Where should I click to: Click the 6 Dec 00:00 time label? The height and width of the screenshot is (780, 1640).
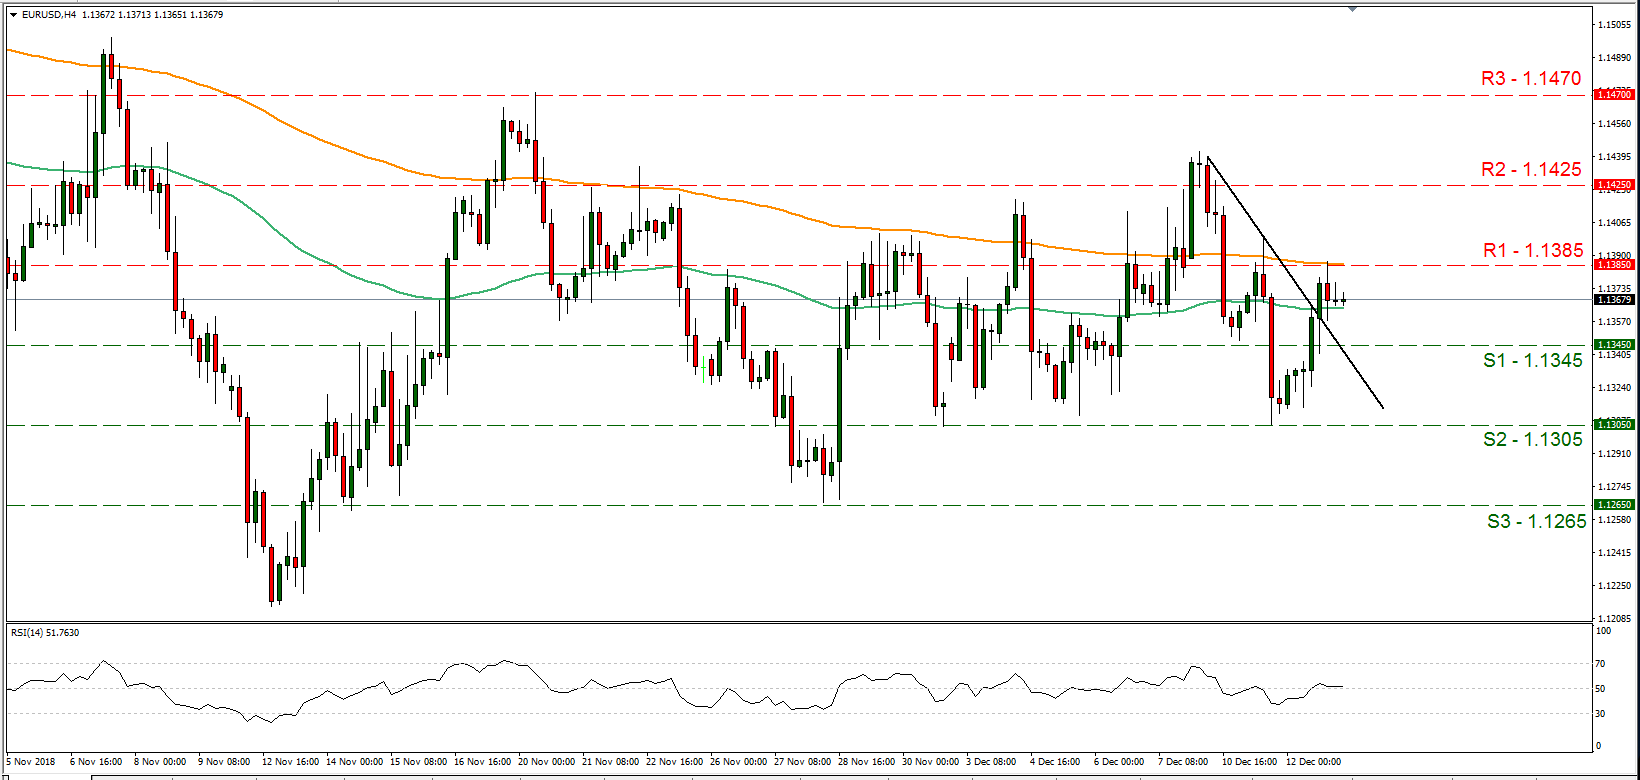point(1119,762)
